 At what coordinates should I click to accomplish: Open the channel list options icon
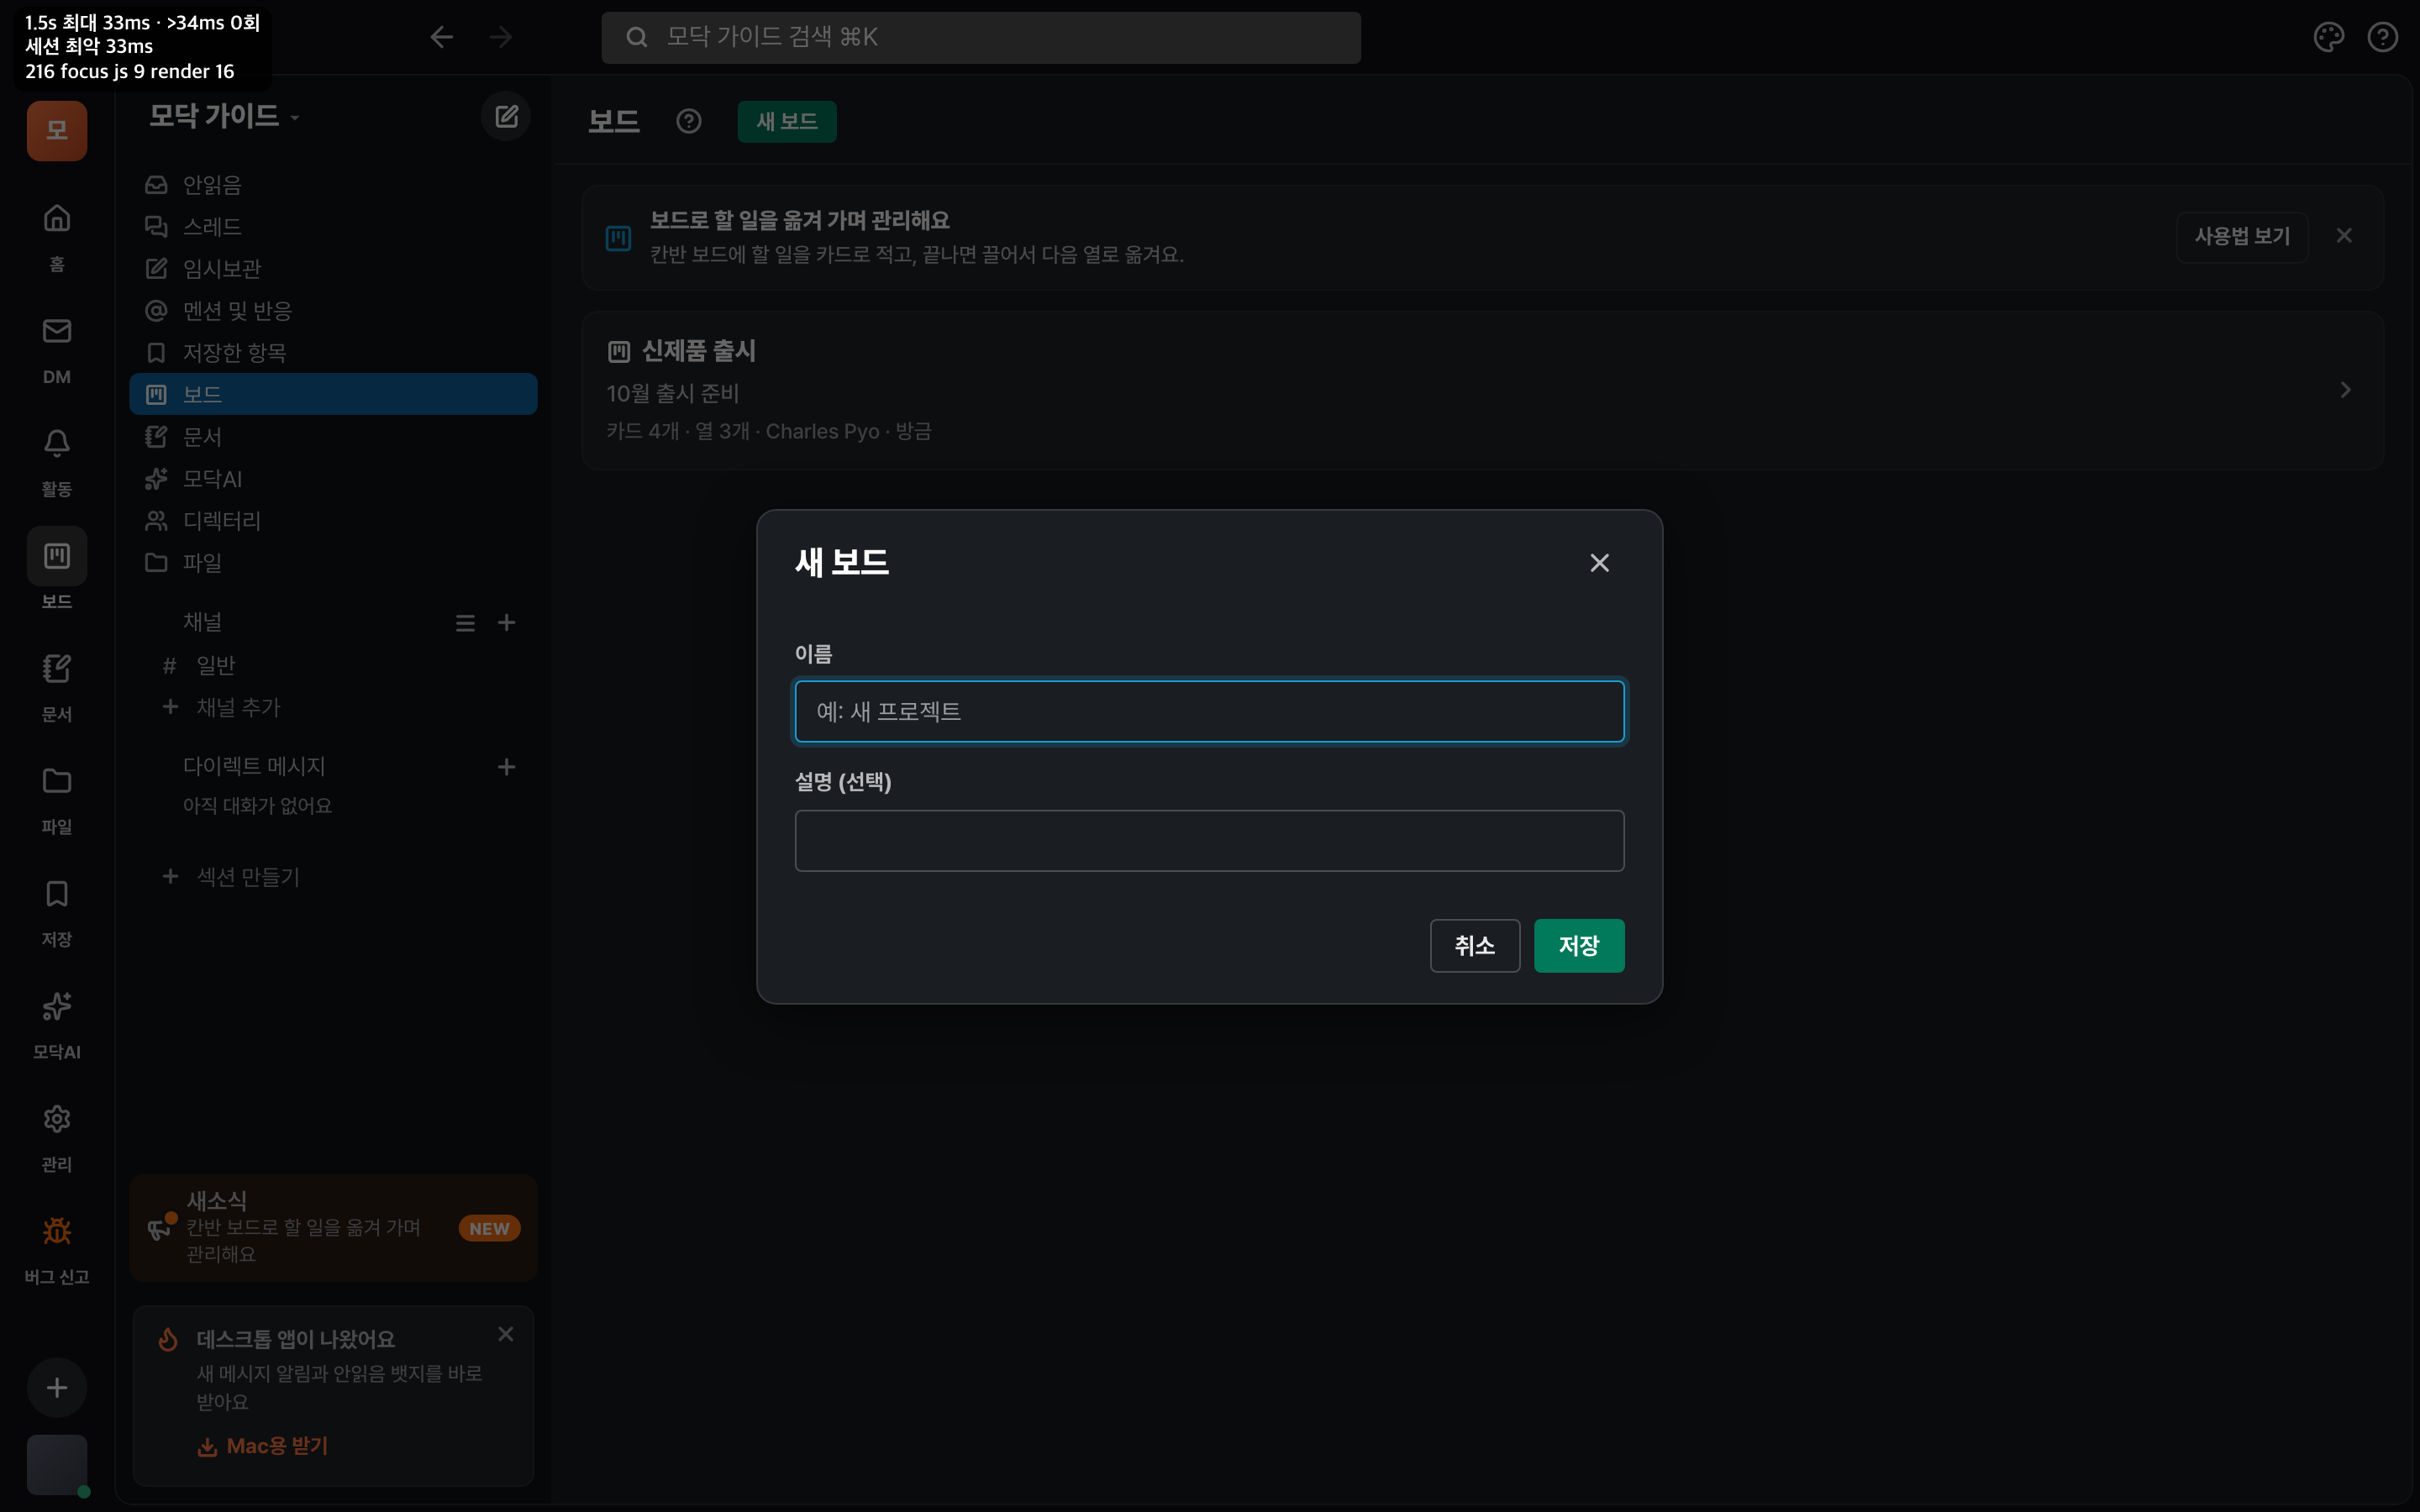pos(465,623)
